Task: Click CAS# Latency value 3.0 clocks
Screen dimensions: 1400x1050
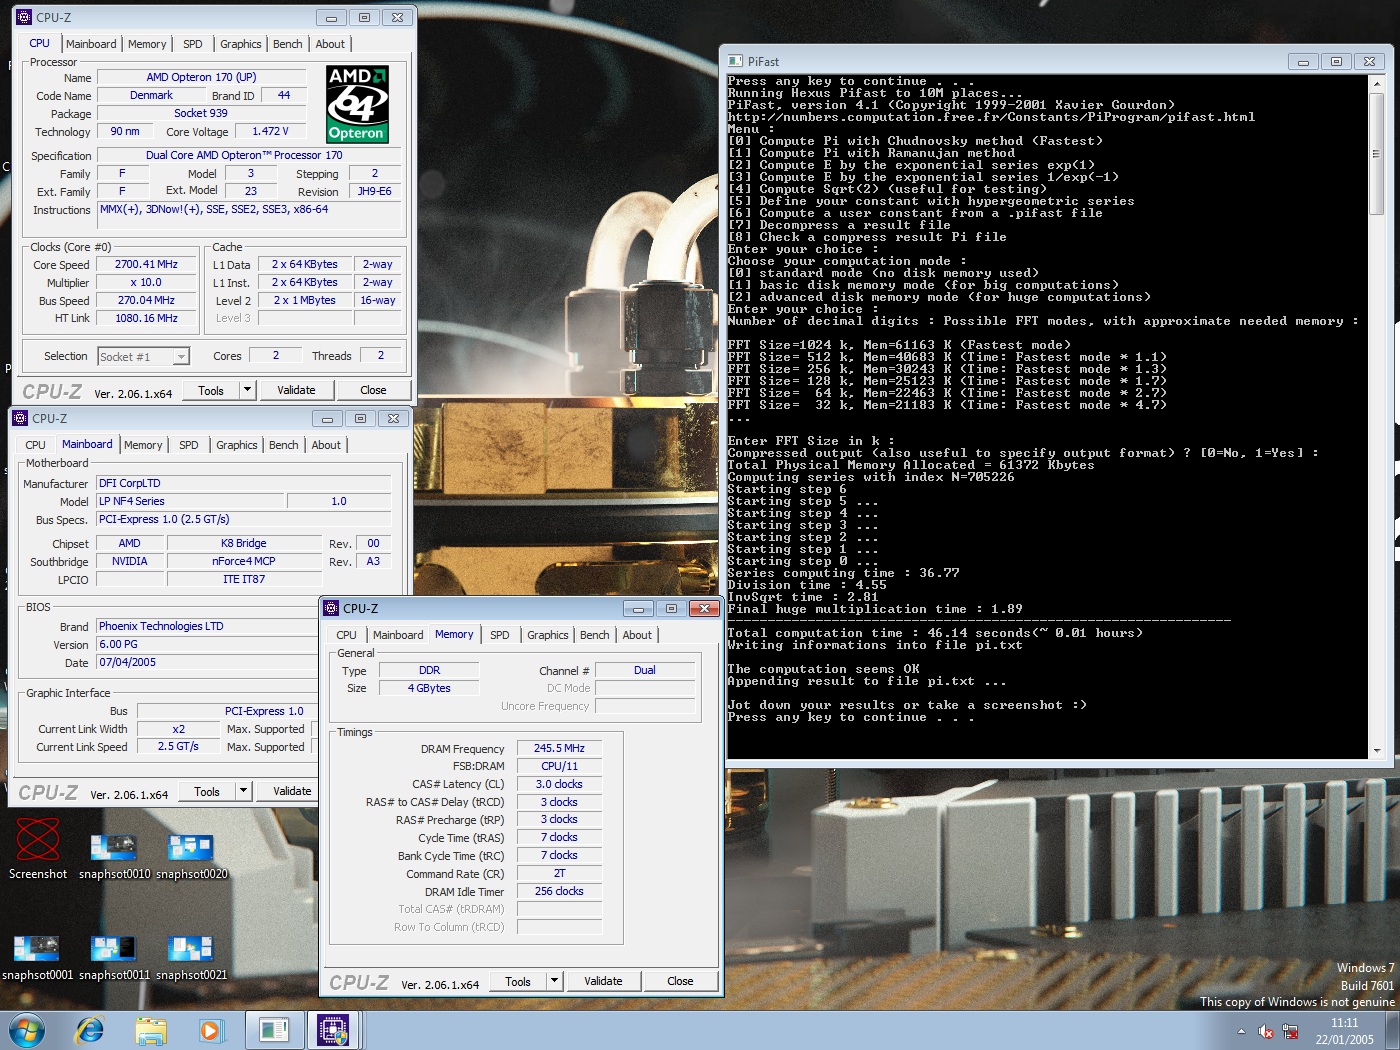Action: coord(559,784)
